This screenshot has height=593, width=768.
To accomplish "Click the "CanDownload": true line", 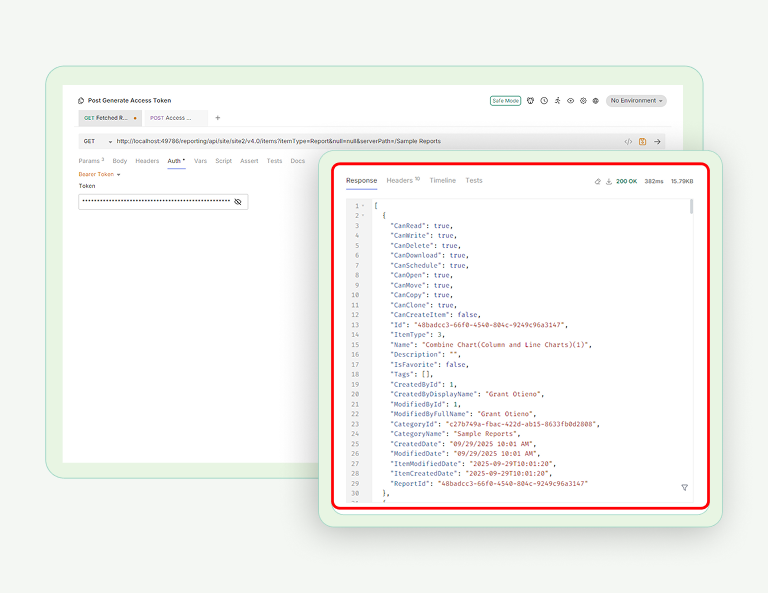I will tap(430, 256).
